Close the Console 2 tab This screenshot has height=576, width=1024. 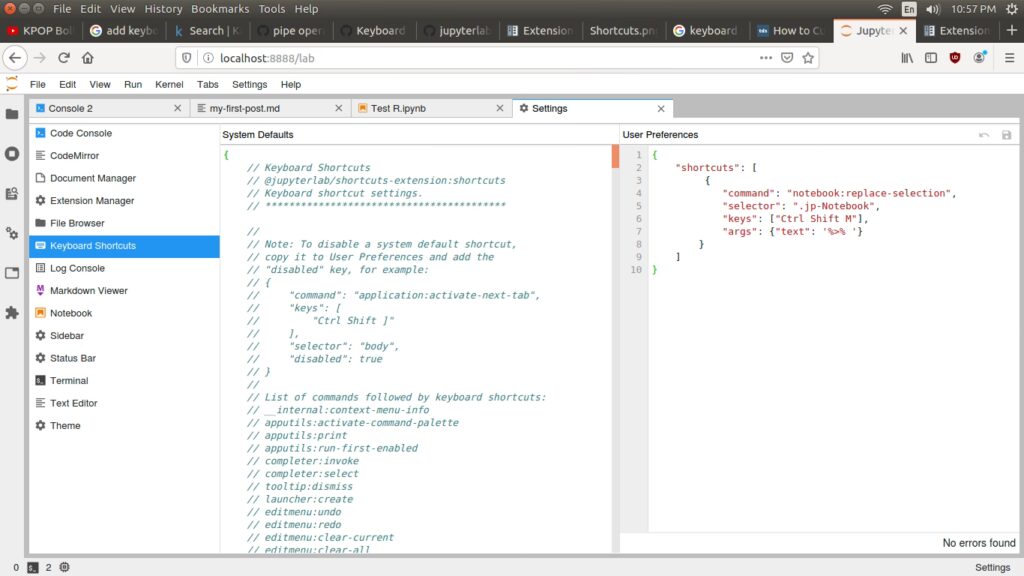pyautogui.click(x=178, y=108)
